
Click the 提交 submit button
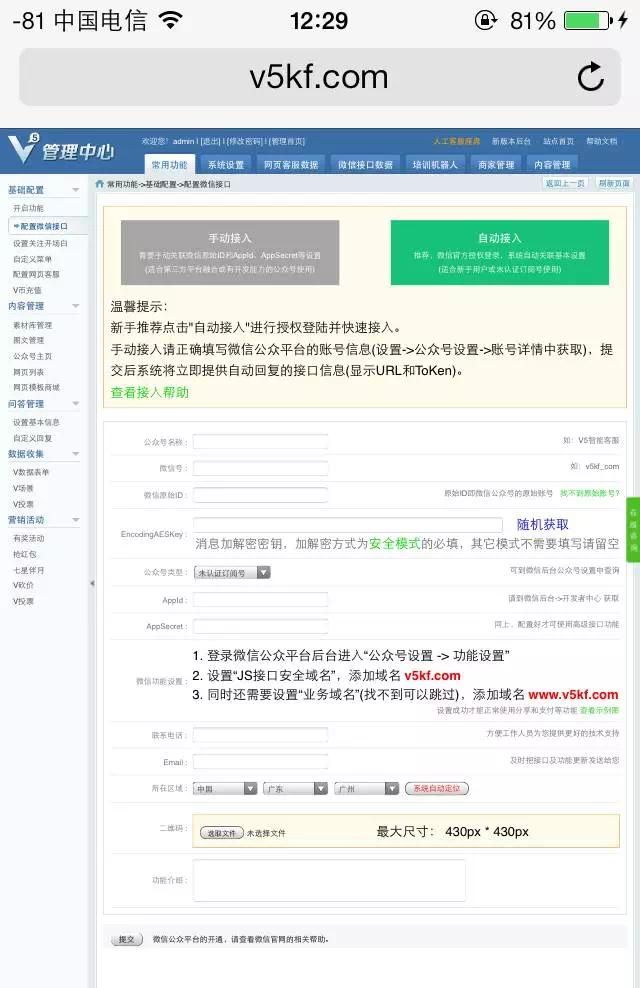(x=127, y=939)
